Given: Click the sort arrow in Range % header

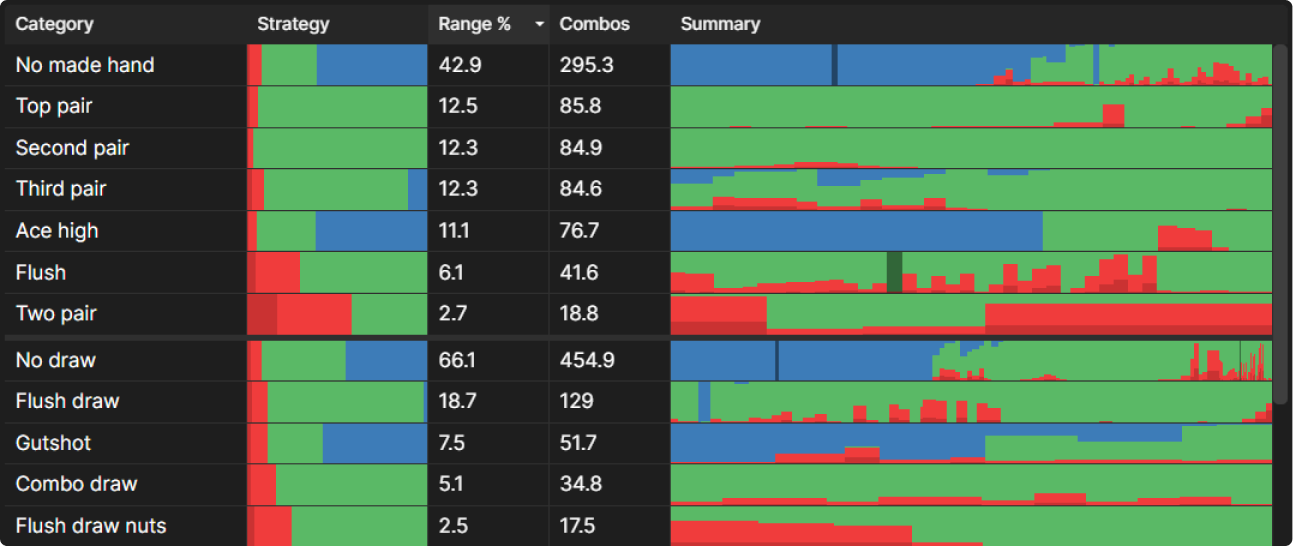Looking at the screenshot, I should point(540,25).
